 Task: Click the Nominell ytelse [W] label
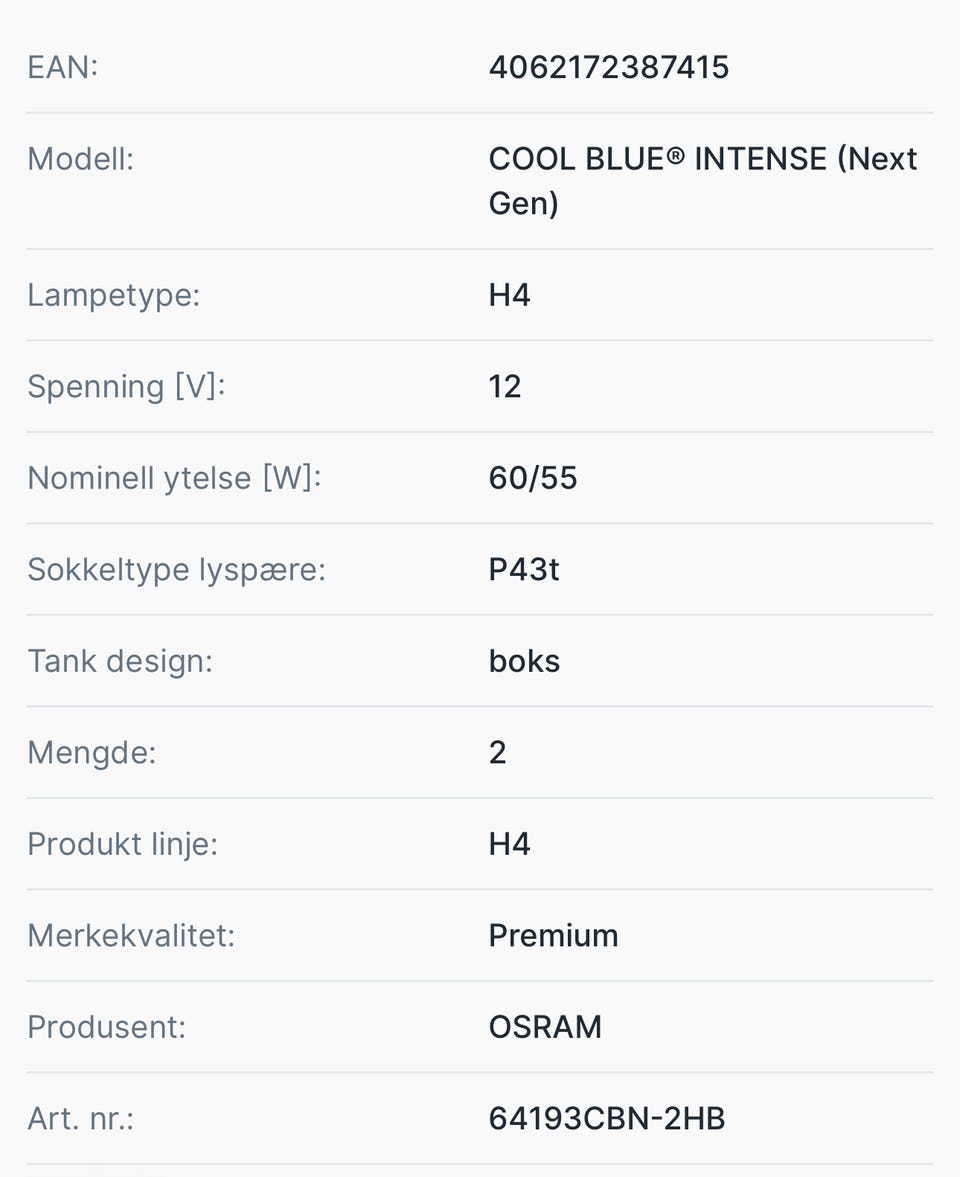click(175, 478)
